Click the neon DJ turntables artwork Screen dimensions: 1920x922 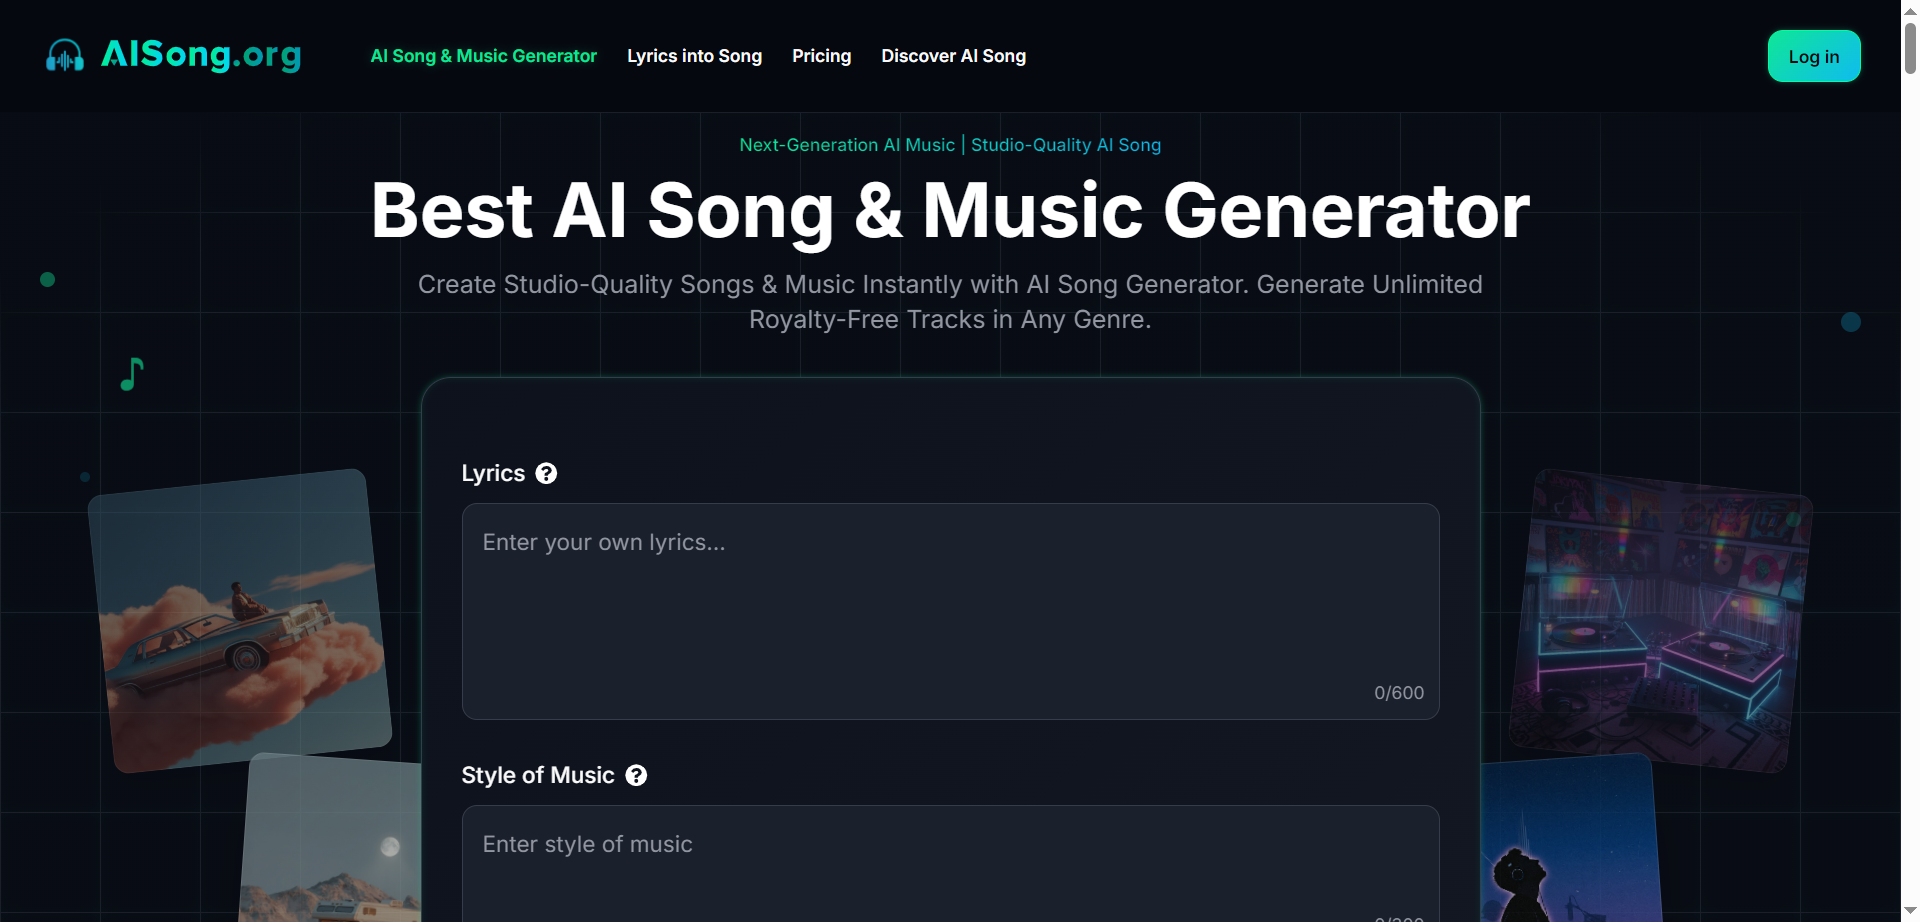pyautogui.click(x=1660, y=620)
